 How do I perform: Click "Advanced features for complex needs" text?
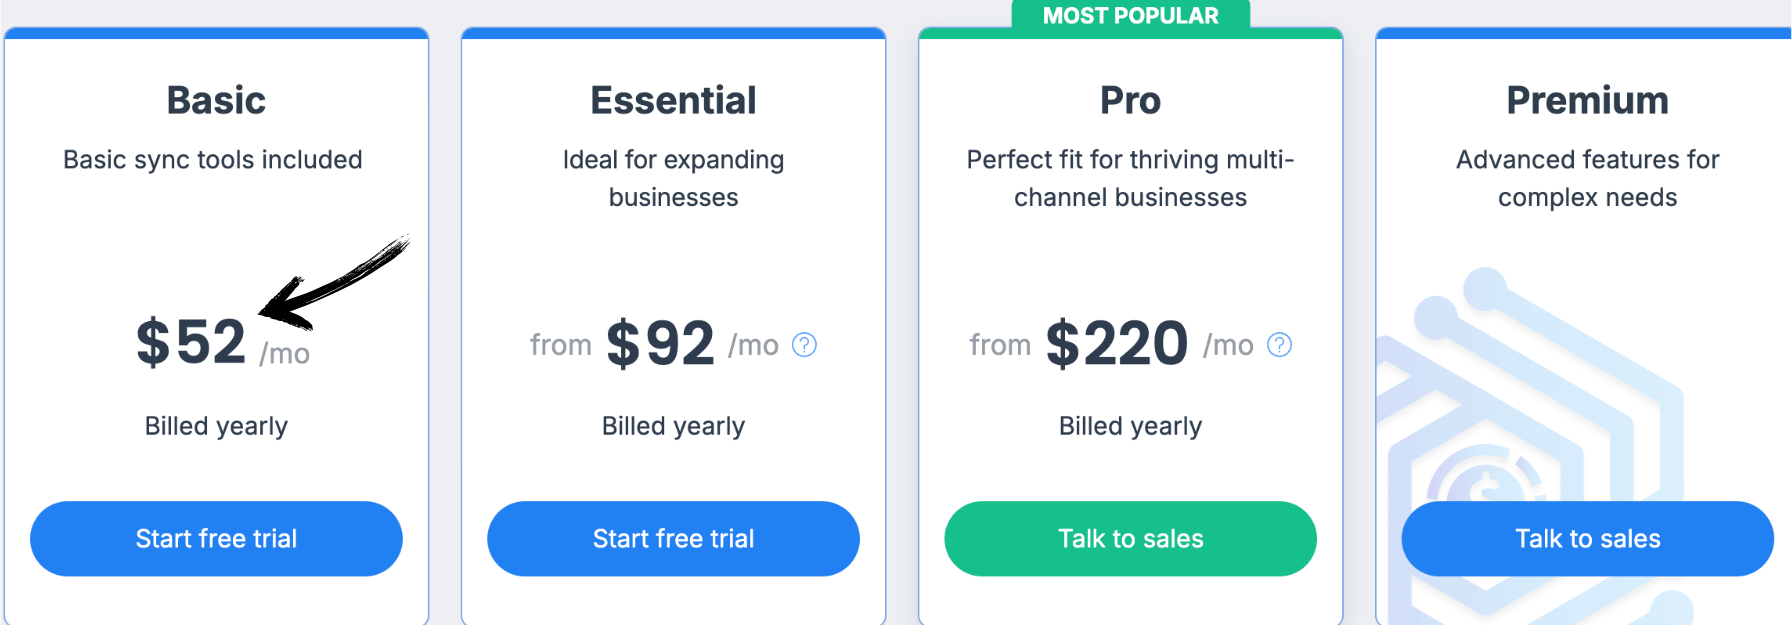tap(1587, 178)
